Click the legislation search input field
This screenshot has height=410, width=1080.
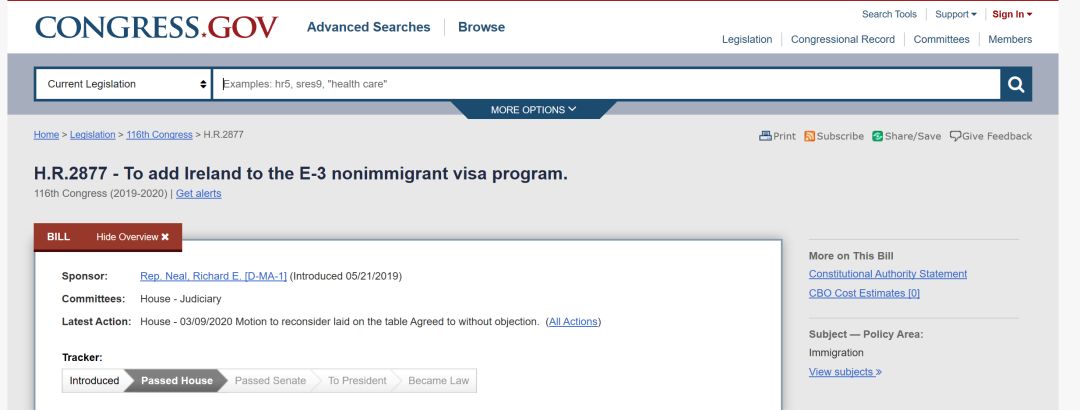coord(606,84)
